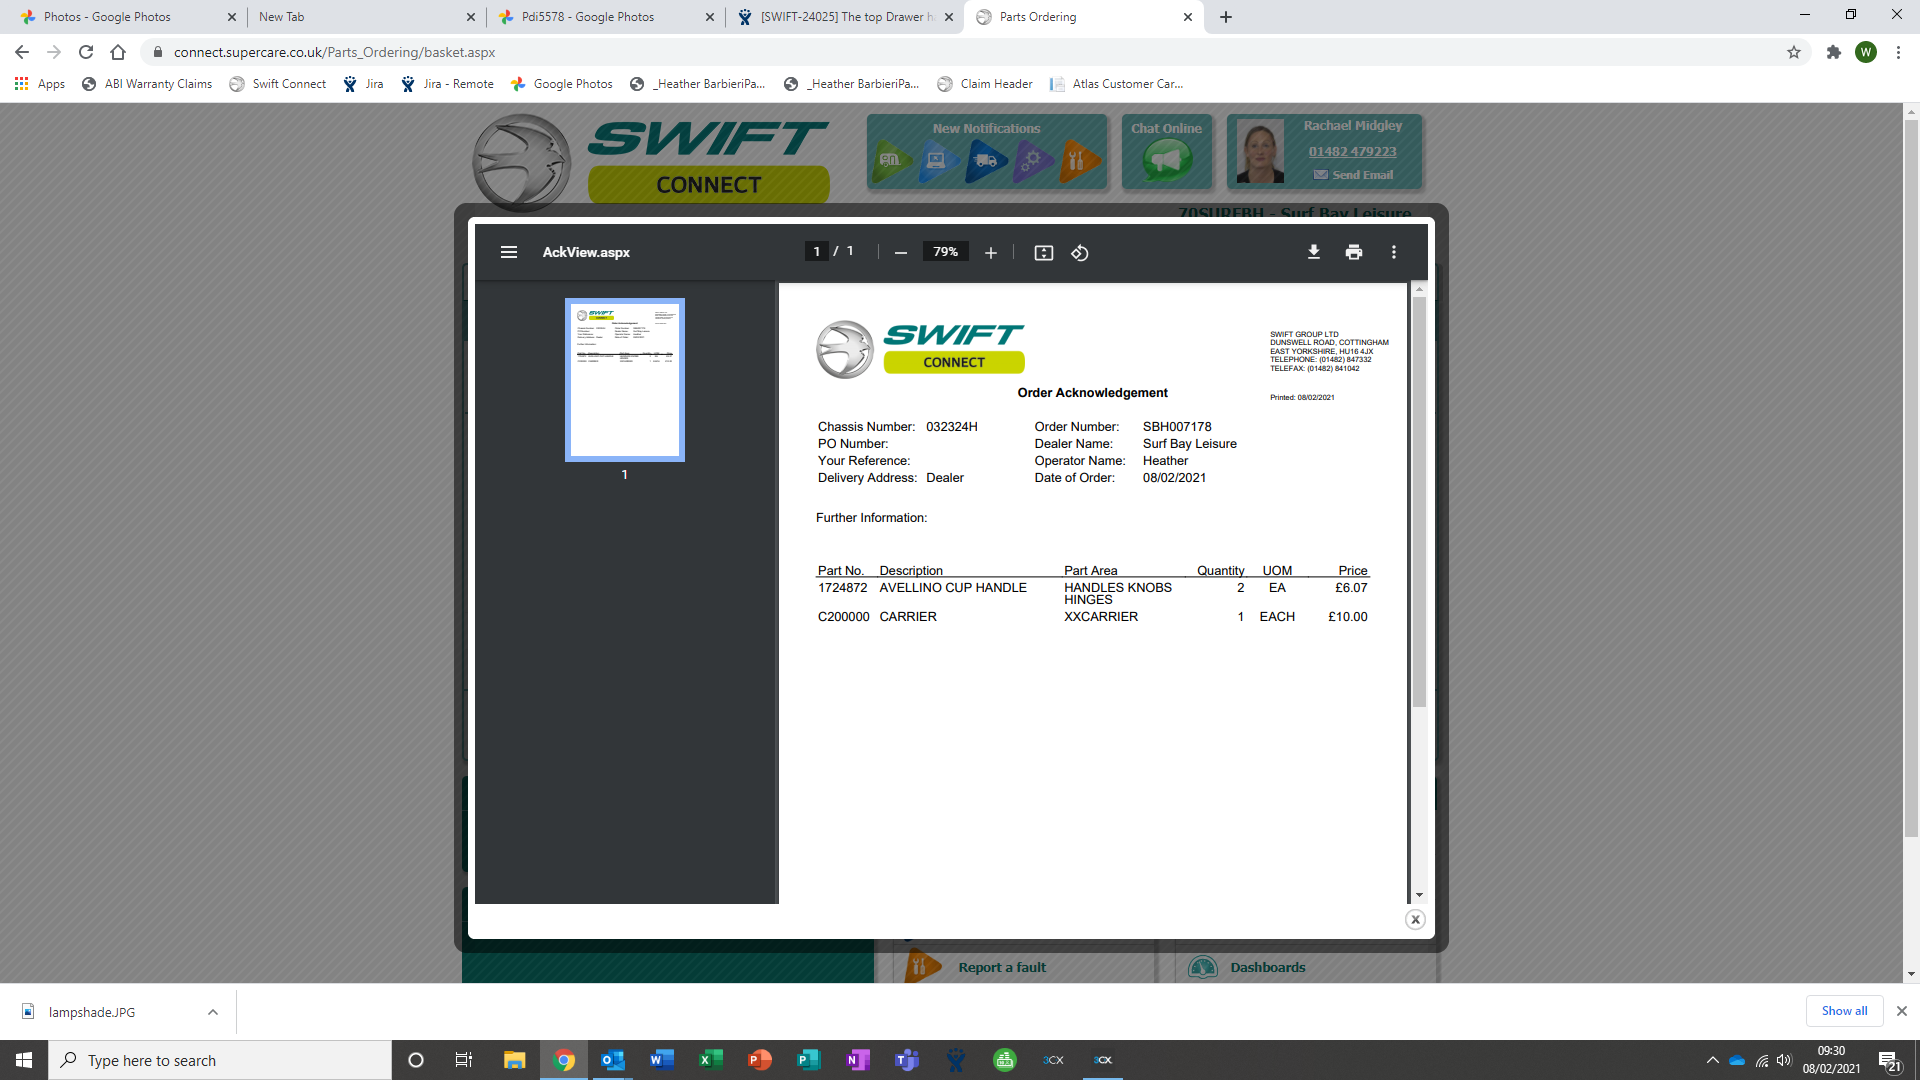
Task: Switch to the Pdi5578 Google Photos tab
Action: pyautogui.click(x=588, y=17)
